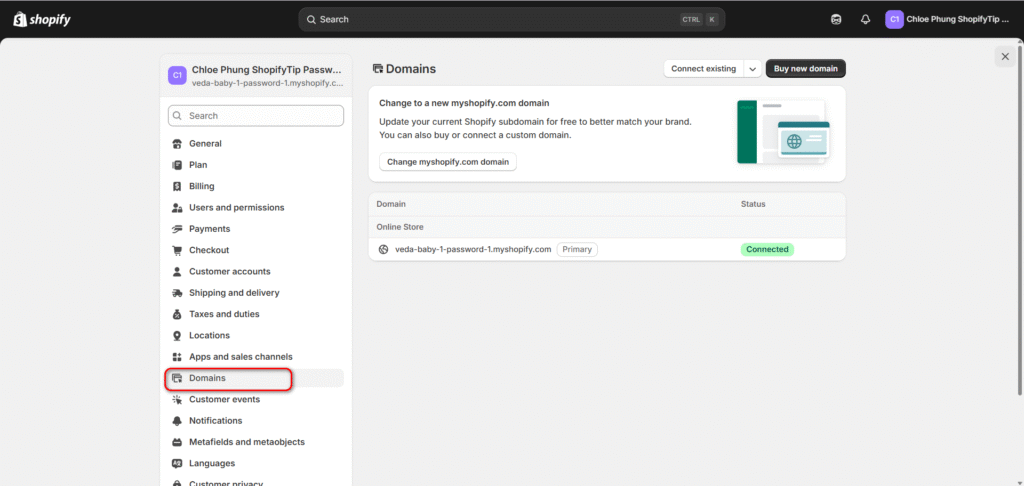
Task: Click the Checkout cart icon
Action: tap(177, 250)
